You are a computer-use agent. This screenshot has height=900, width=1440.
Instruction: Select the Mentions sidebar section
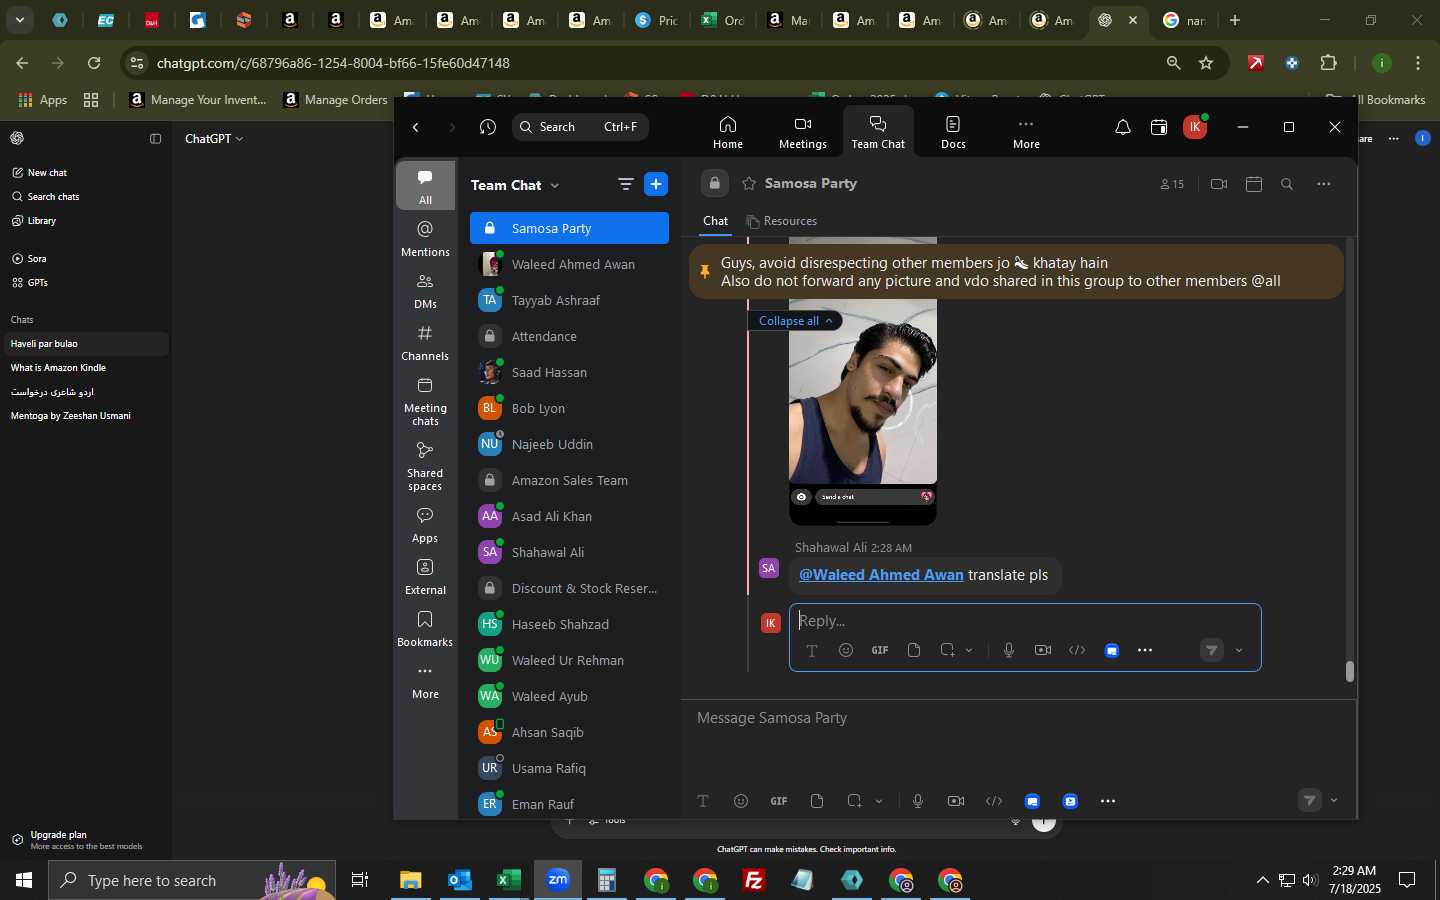425,239
